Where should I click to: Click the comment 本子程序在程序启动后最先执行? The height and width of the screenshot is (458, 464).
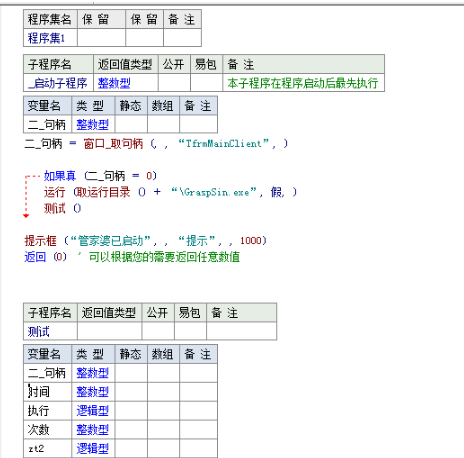point(303,83)
